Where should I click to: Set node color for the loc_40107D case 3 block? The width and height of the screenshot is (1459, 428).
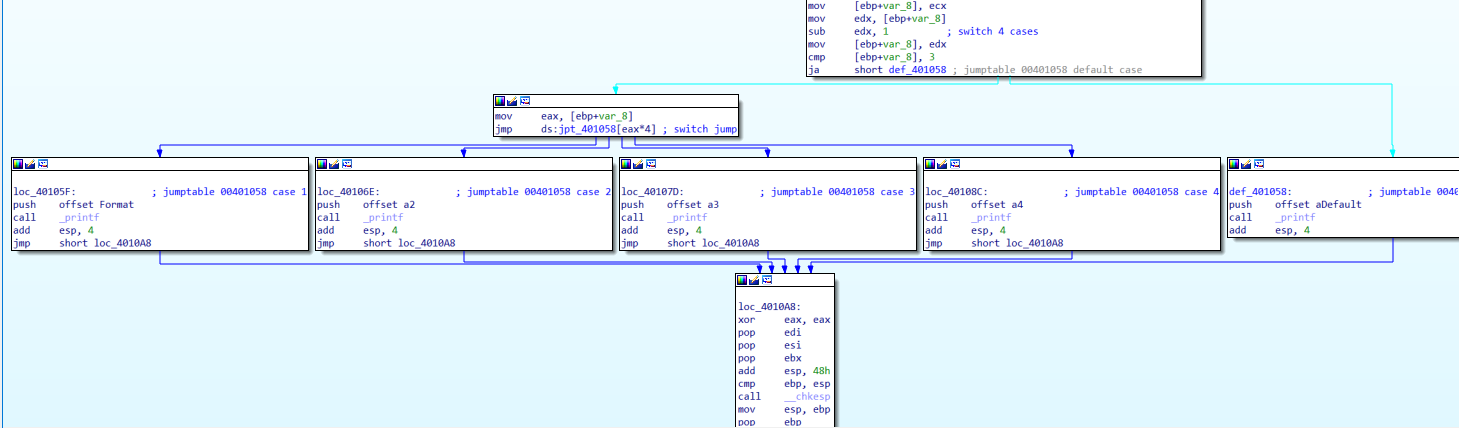tap(627, 163)
